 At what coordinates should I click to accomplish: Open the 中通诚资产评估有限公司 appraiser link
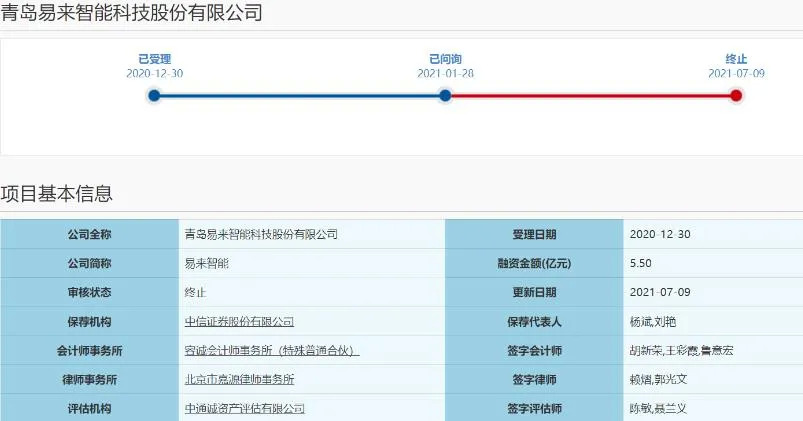coord(244,408)
